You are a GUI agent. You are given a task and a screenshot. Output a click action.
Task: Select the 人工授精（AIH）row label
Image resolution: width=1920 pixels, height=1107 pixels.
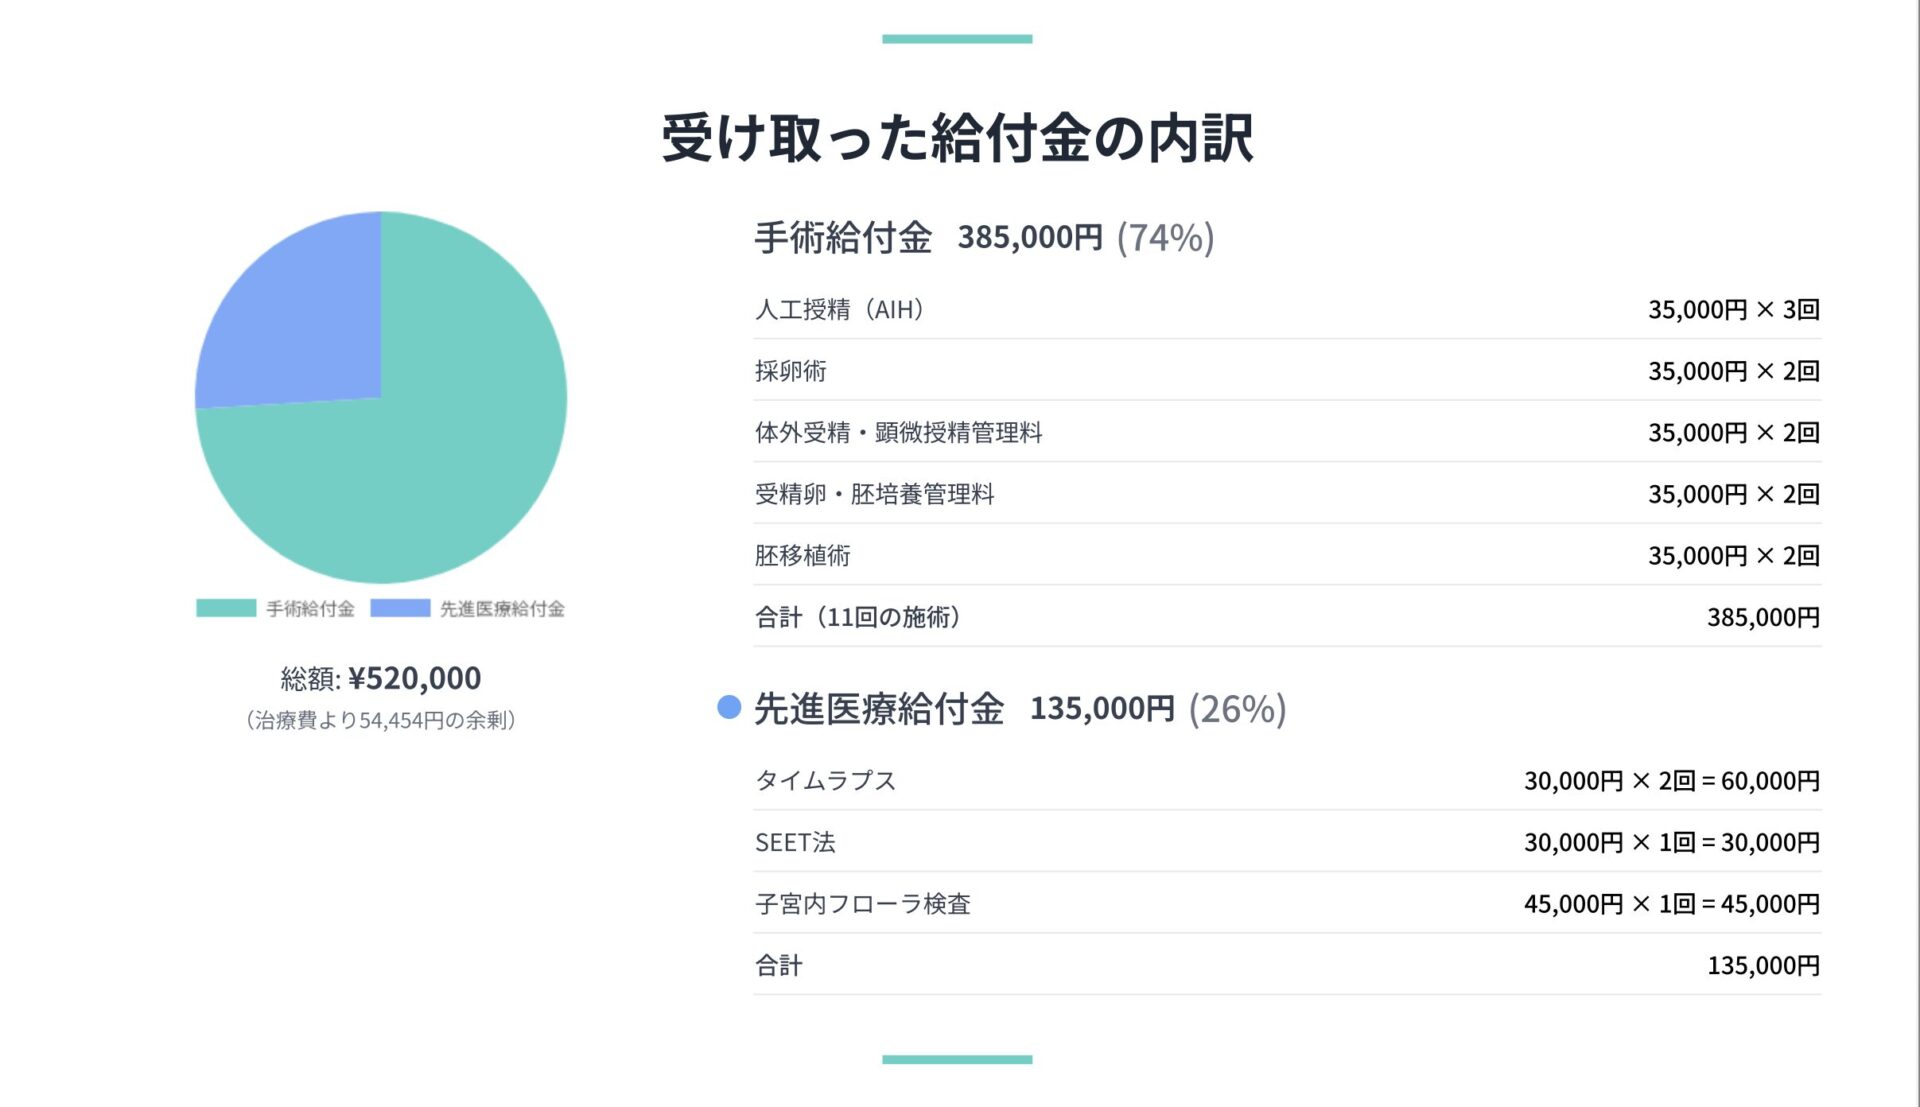pos(839,310)
